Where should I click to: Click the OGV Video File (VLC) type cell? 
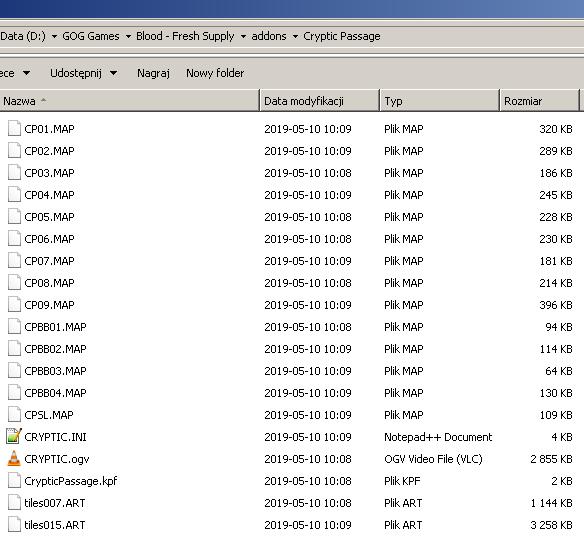(x=433, y=459)
